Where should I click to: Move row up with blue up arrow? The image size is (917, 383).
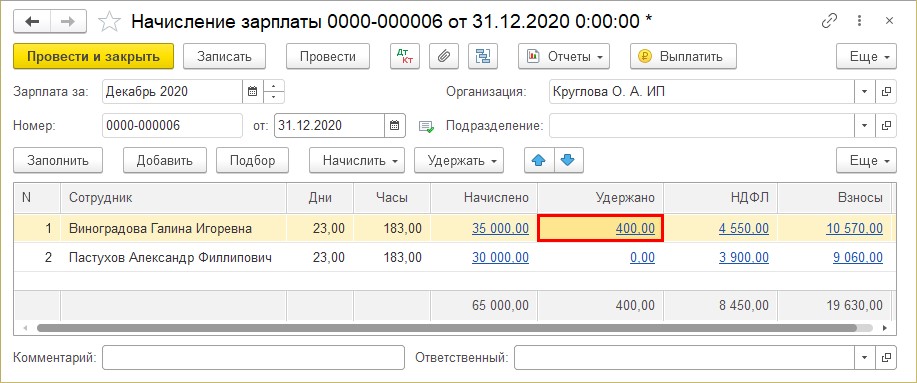pos(539,160)
